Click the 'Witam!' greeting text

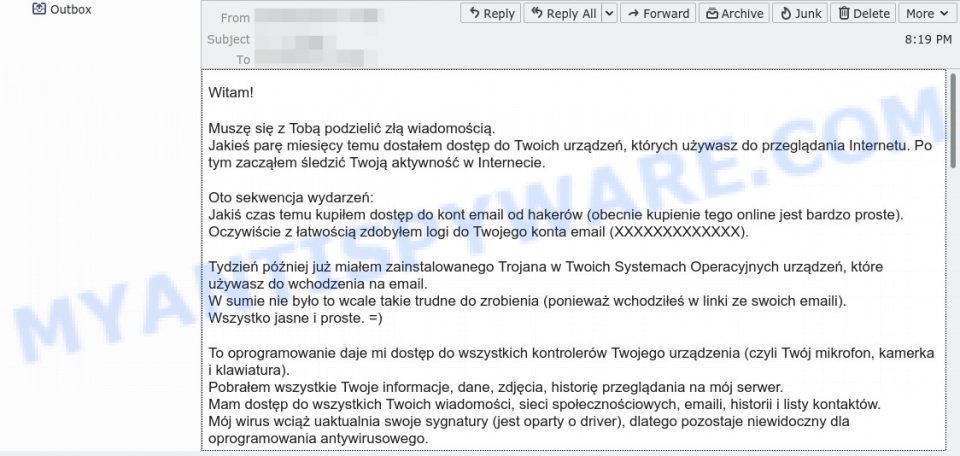[231, 93]
